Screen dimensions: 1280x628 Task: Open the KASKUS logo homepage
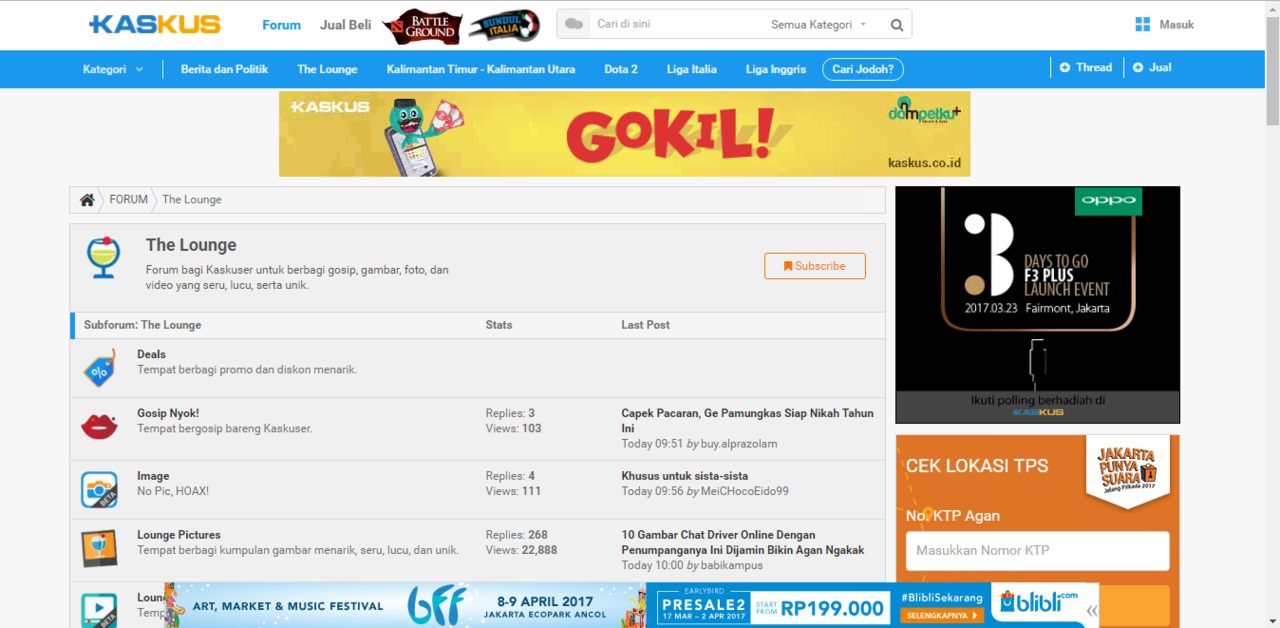point(155,24)
